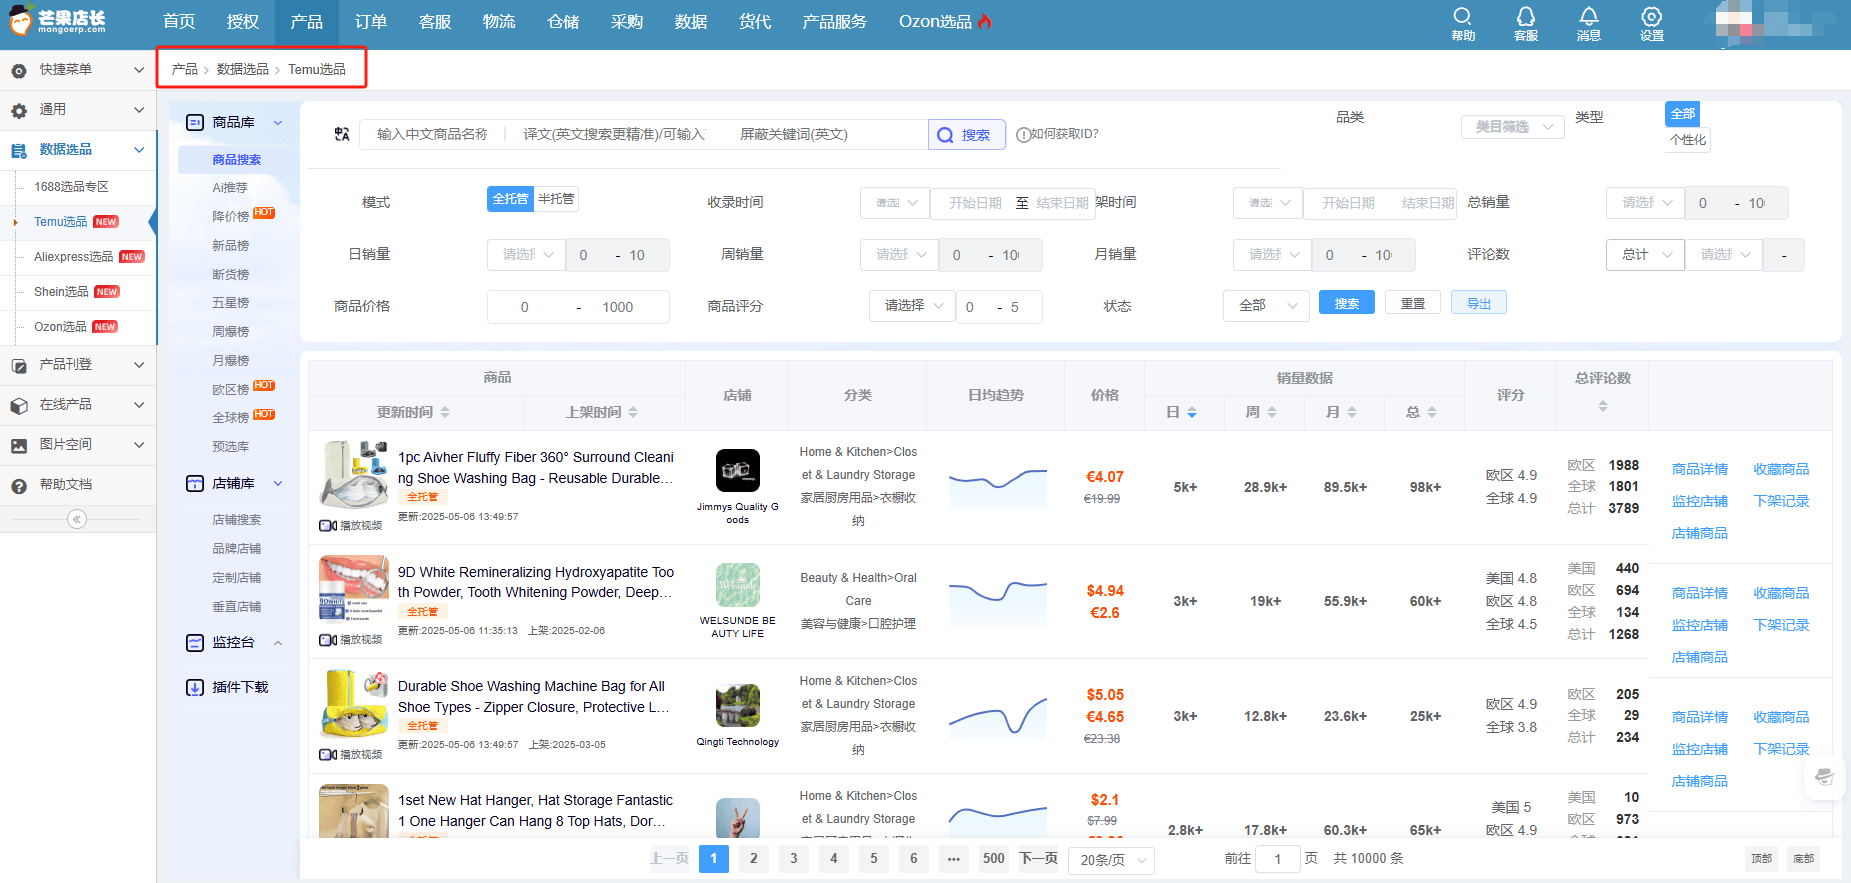This screenshot has width=1851, height=883.
Task: Click the translate icon beside search box
Action: pyautogui.click(x=342, y=134)
